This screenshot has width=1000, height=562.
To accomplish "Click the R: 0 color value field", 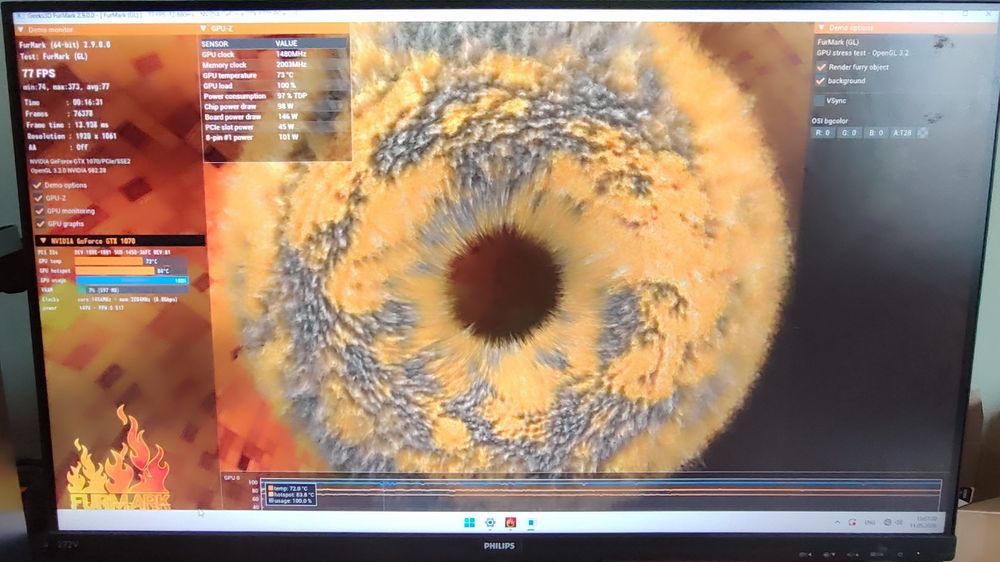I will (823, 133).
